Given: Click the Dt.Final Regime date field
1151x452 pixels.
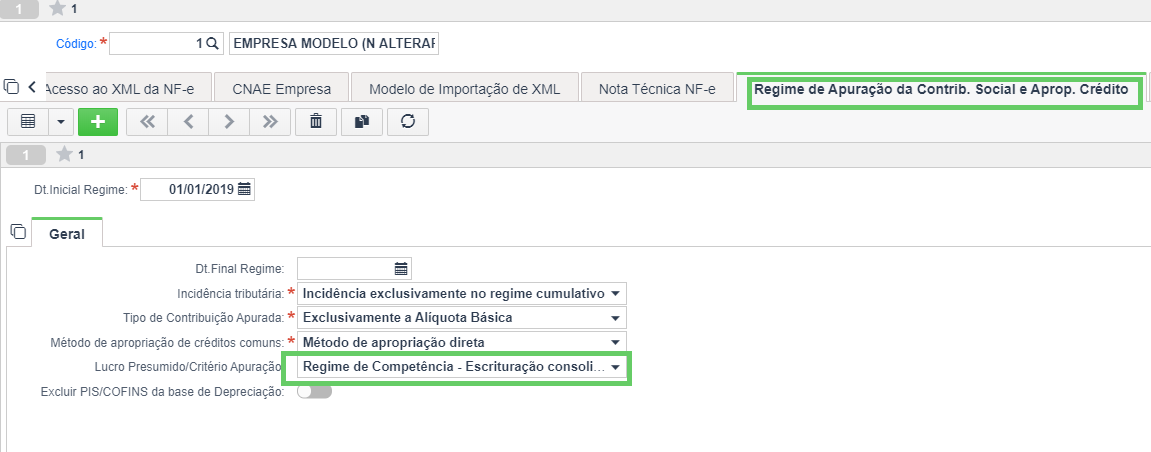Looking at the screenshot, I should click(x=354, y=269).
